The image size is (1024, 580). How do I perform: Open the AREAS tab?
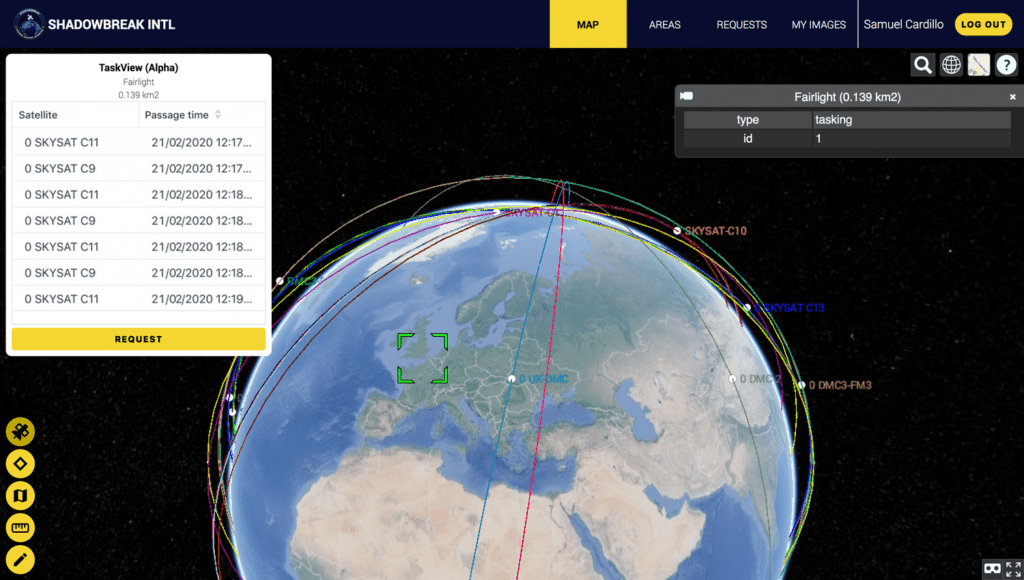665,25
